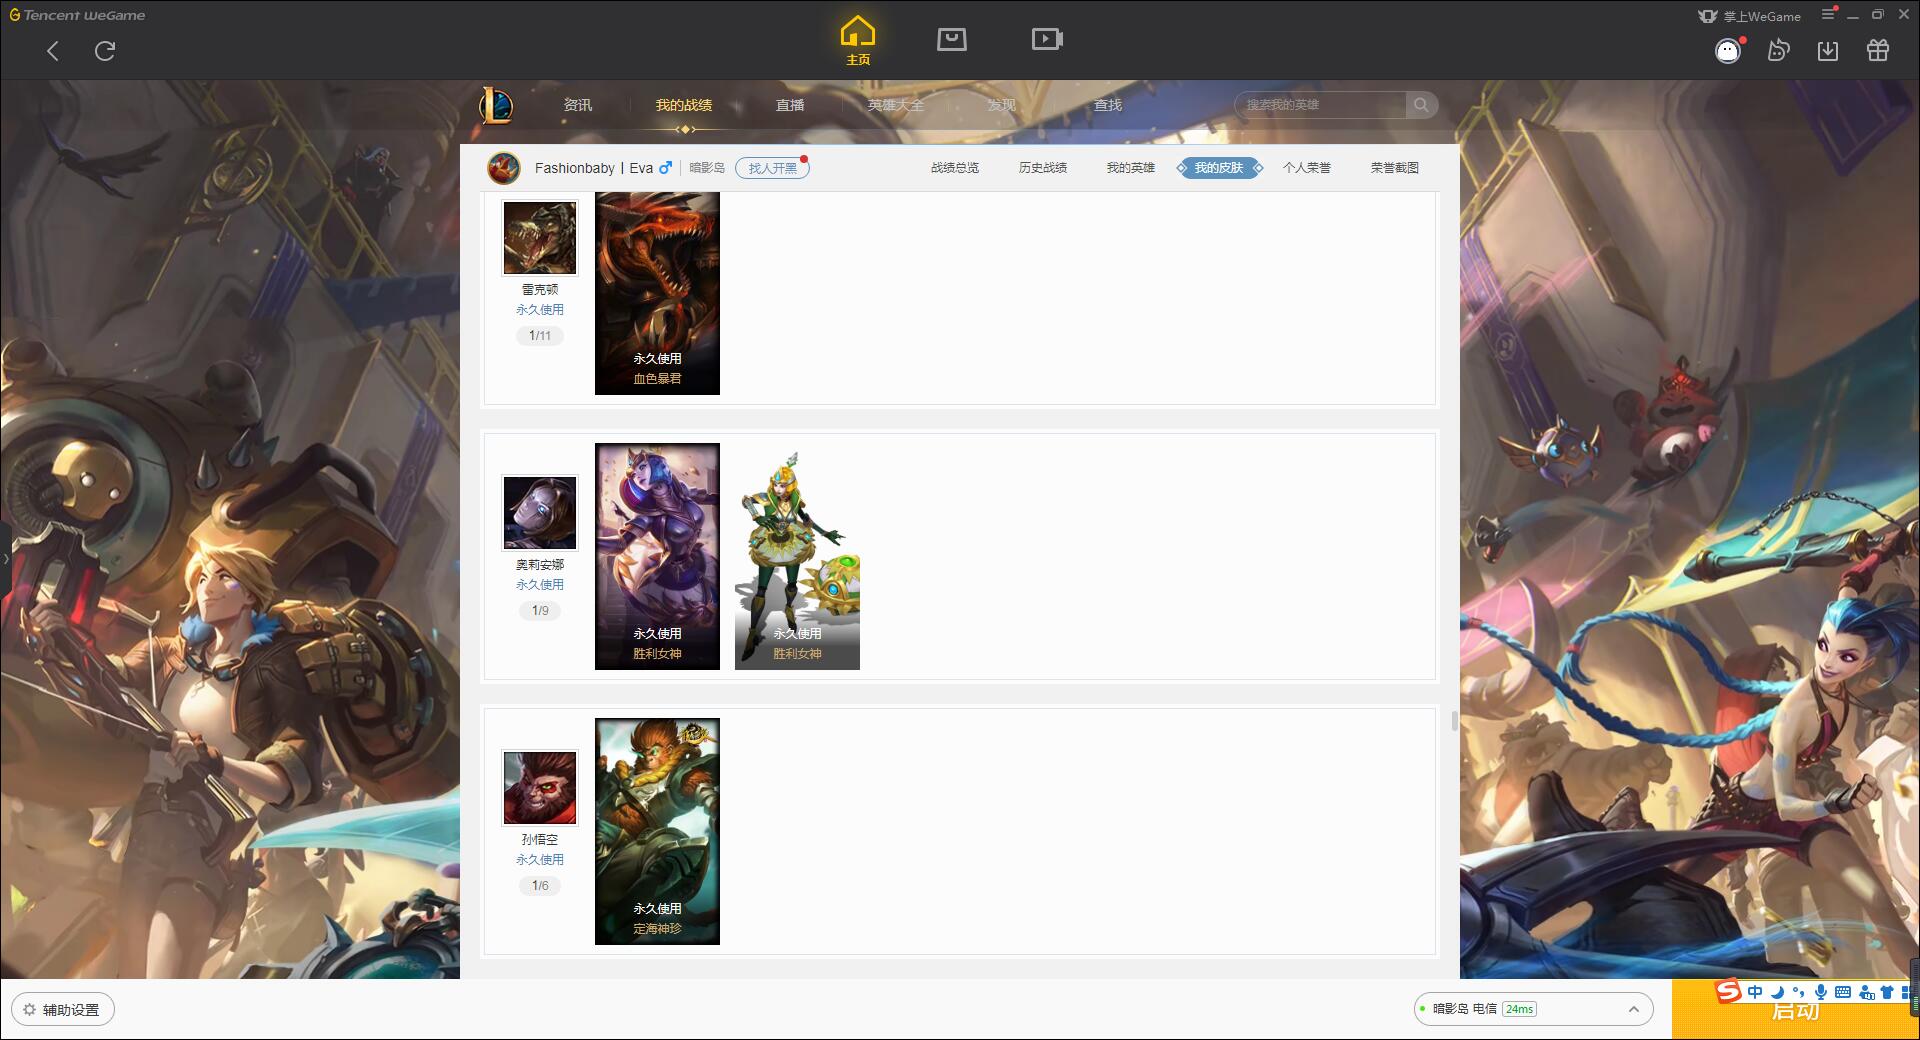
Task: Click the 奥莉安娜 champion name
Action: (540, 565)
